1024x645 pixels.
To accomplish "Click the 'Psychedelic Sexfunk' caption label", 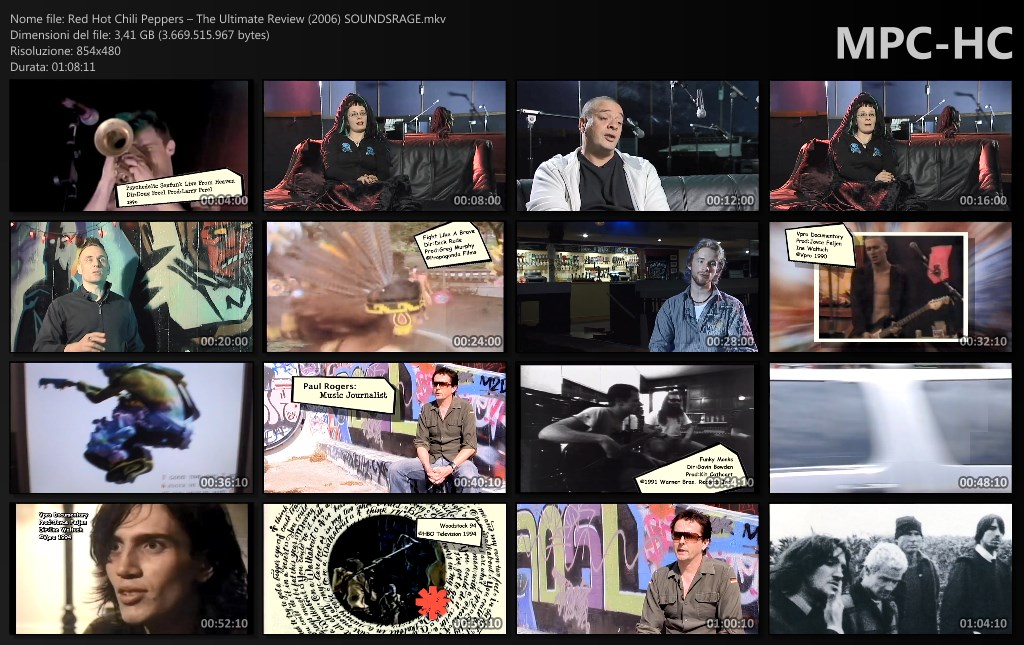I will (180, 188).
